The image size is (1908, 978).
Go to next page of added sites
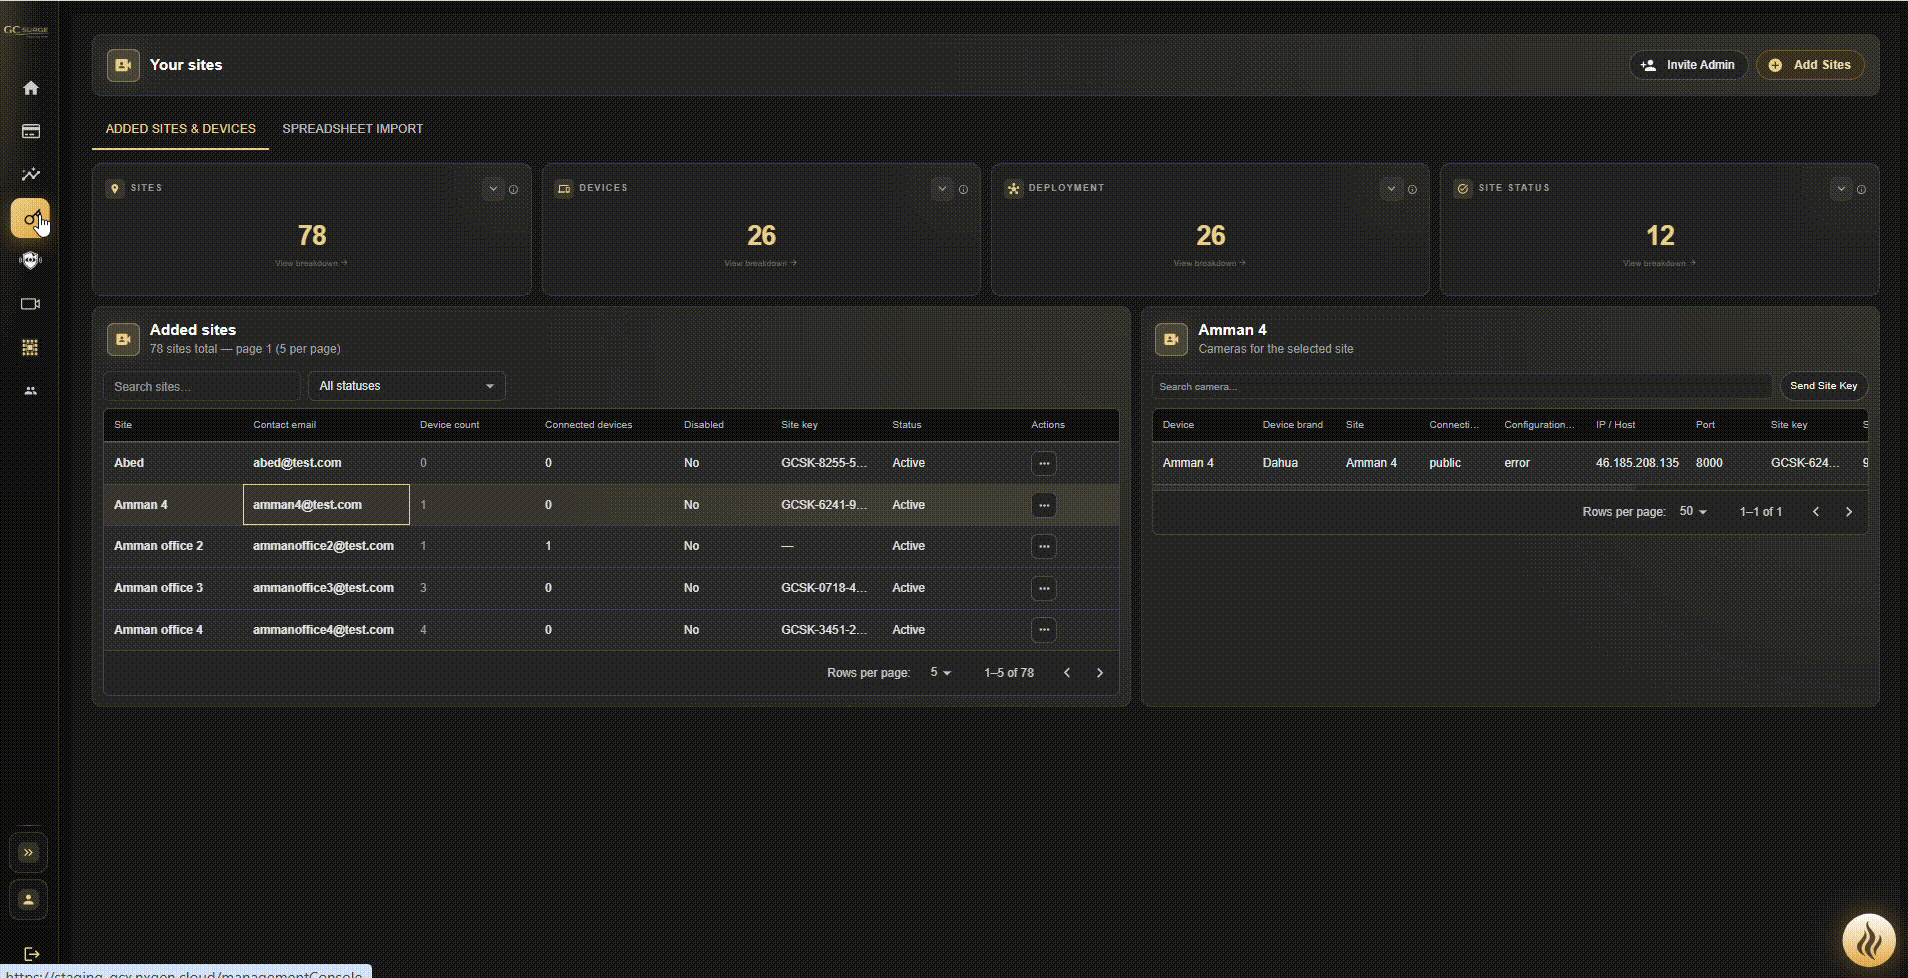(x=1100, y=673)
